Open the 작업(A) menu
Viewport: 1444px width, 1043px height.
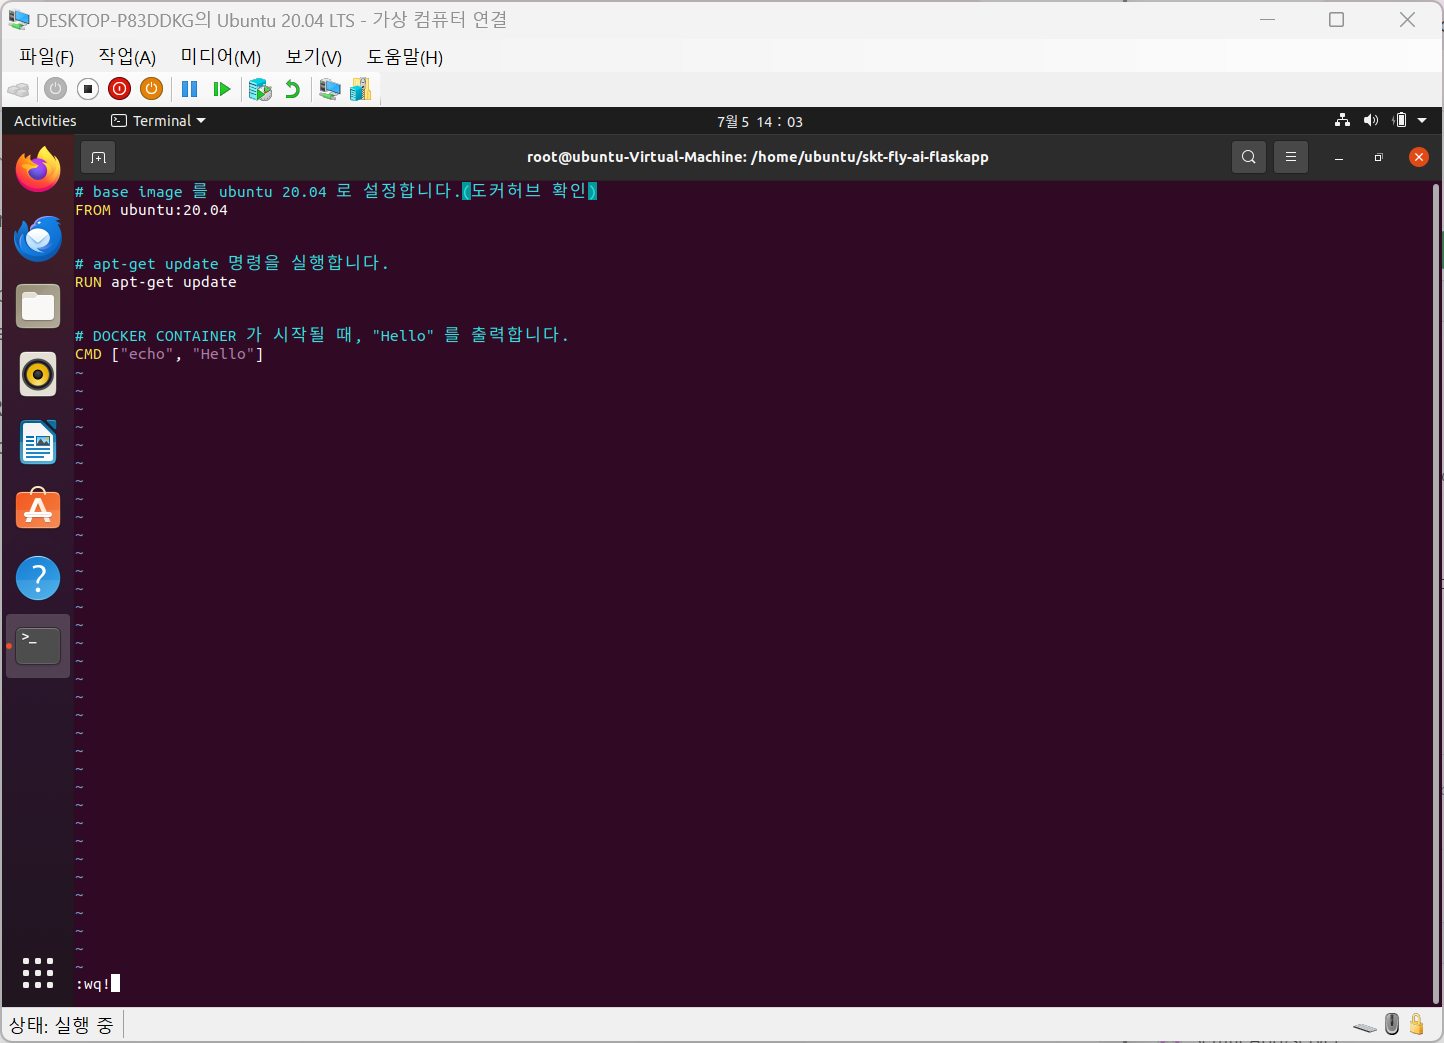(127, 57)
